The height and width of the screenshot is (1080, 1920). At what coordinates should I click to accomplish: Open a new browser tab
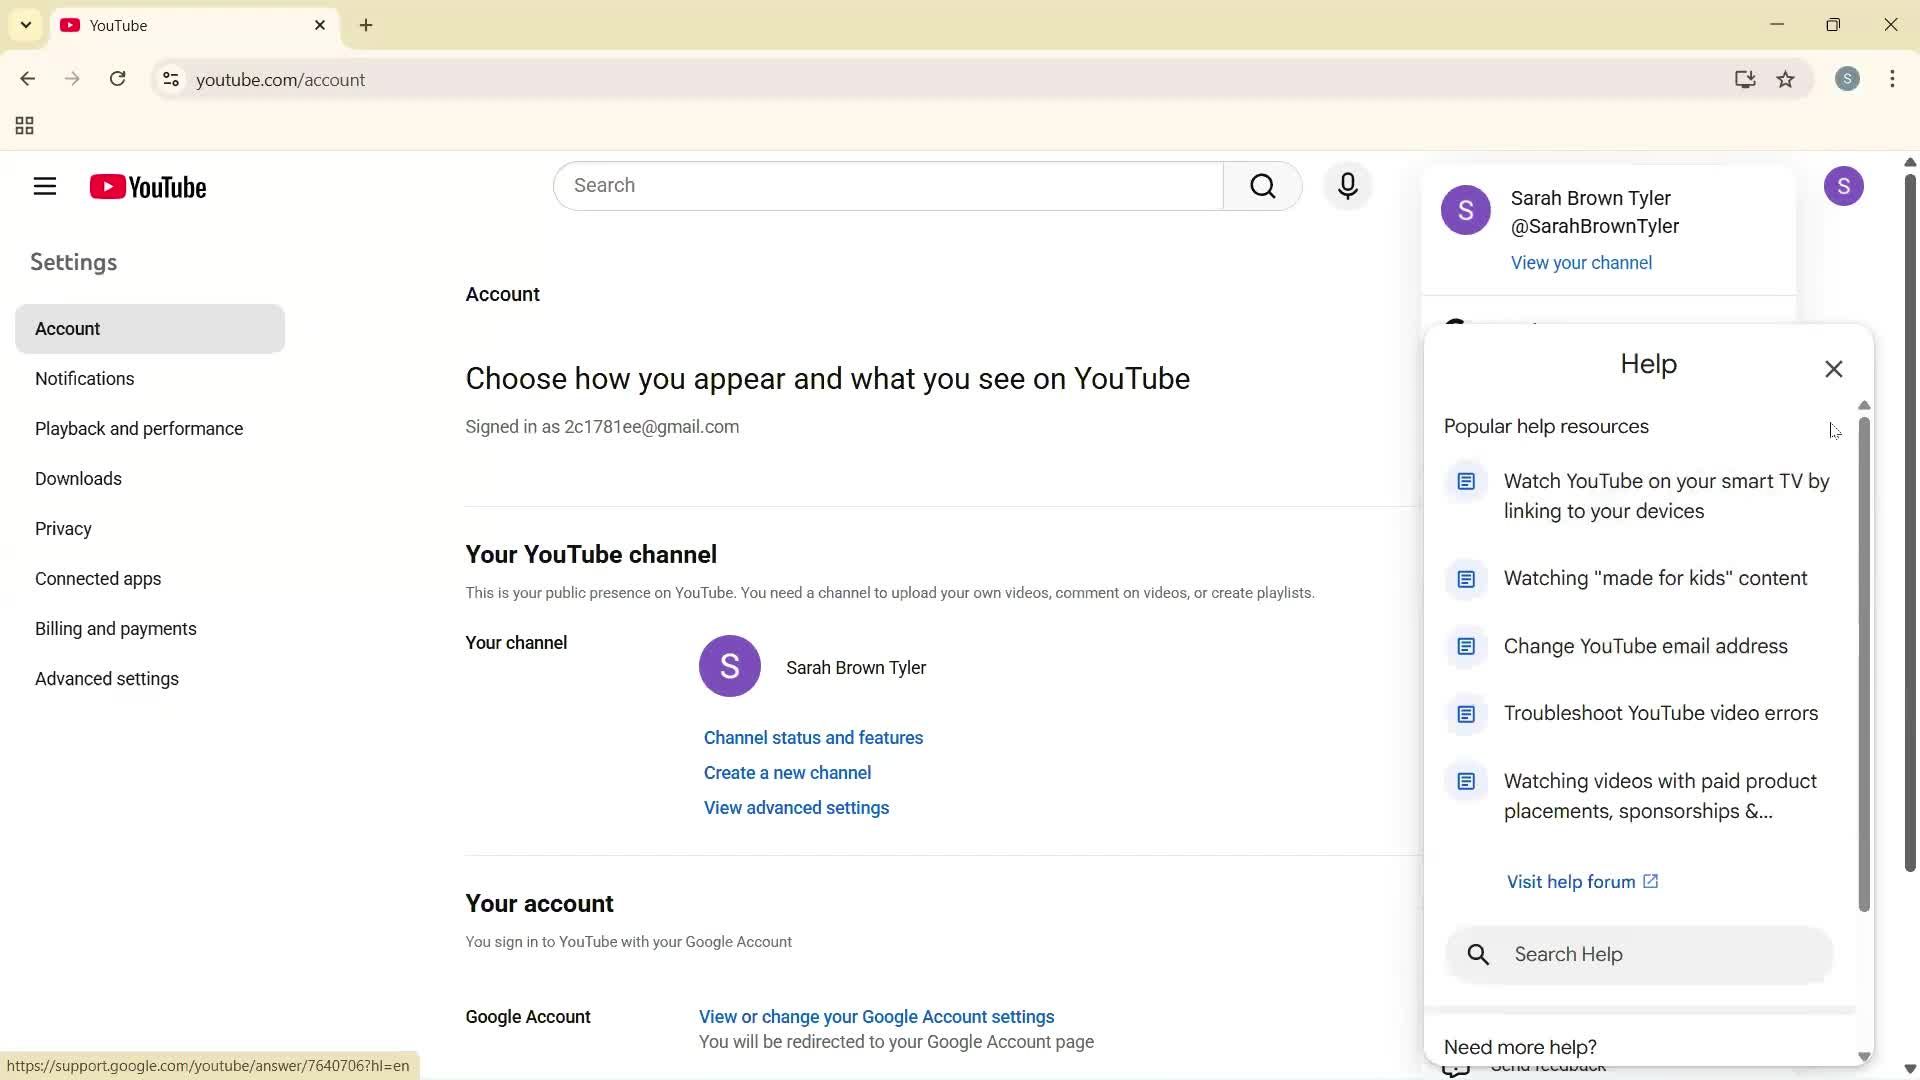coord(366,25)
